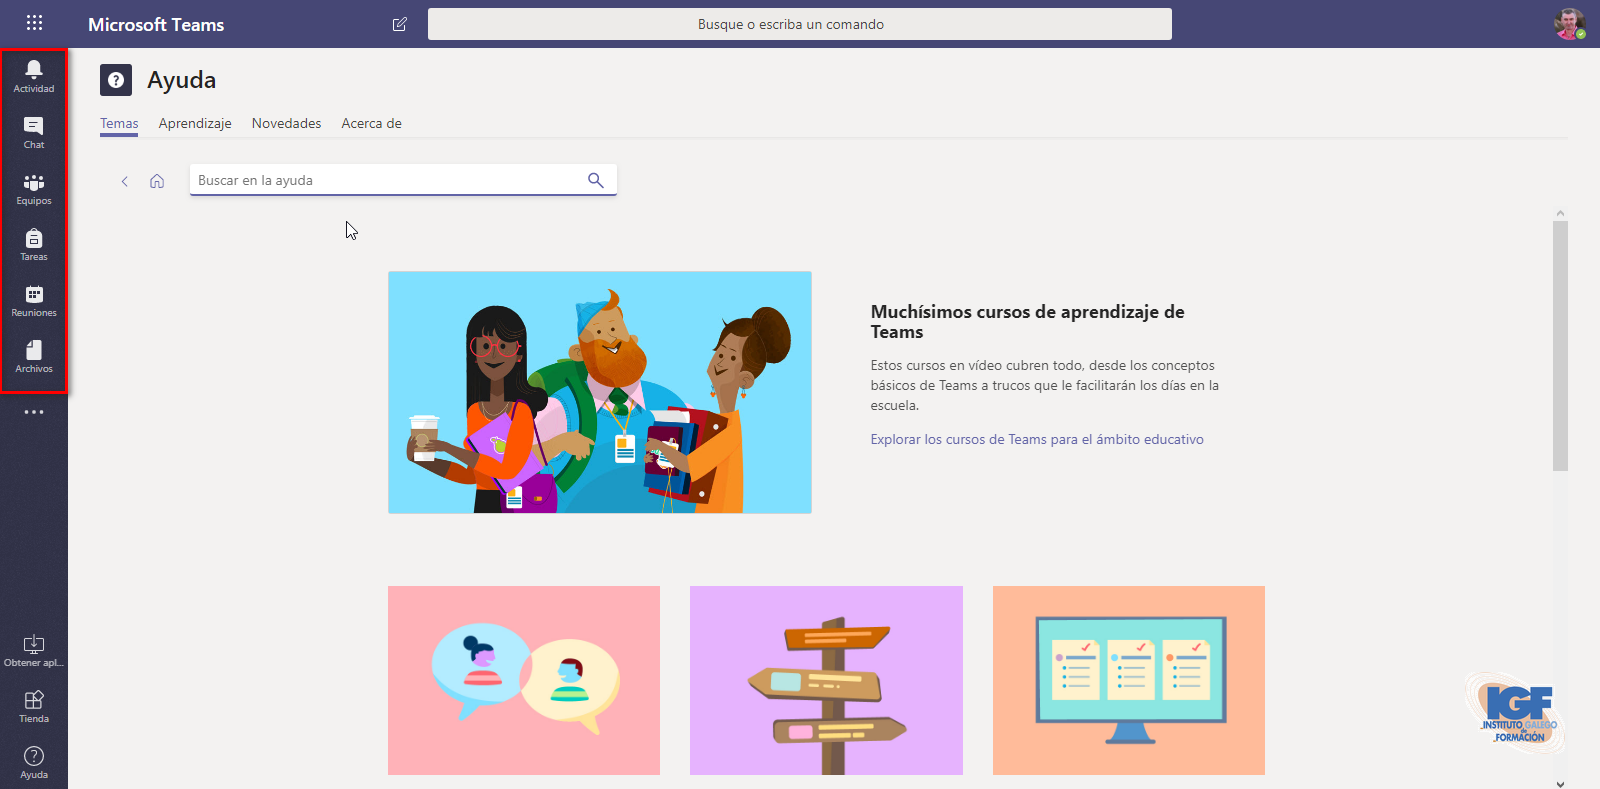
Task: Click the magnifier search button in help
Action: click(x=596, y=180)
